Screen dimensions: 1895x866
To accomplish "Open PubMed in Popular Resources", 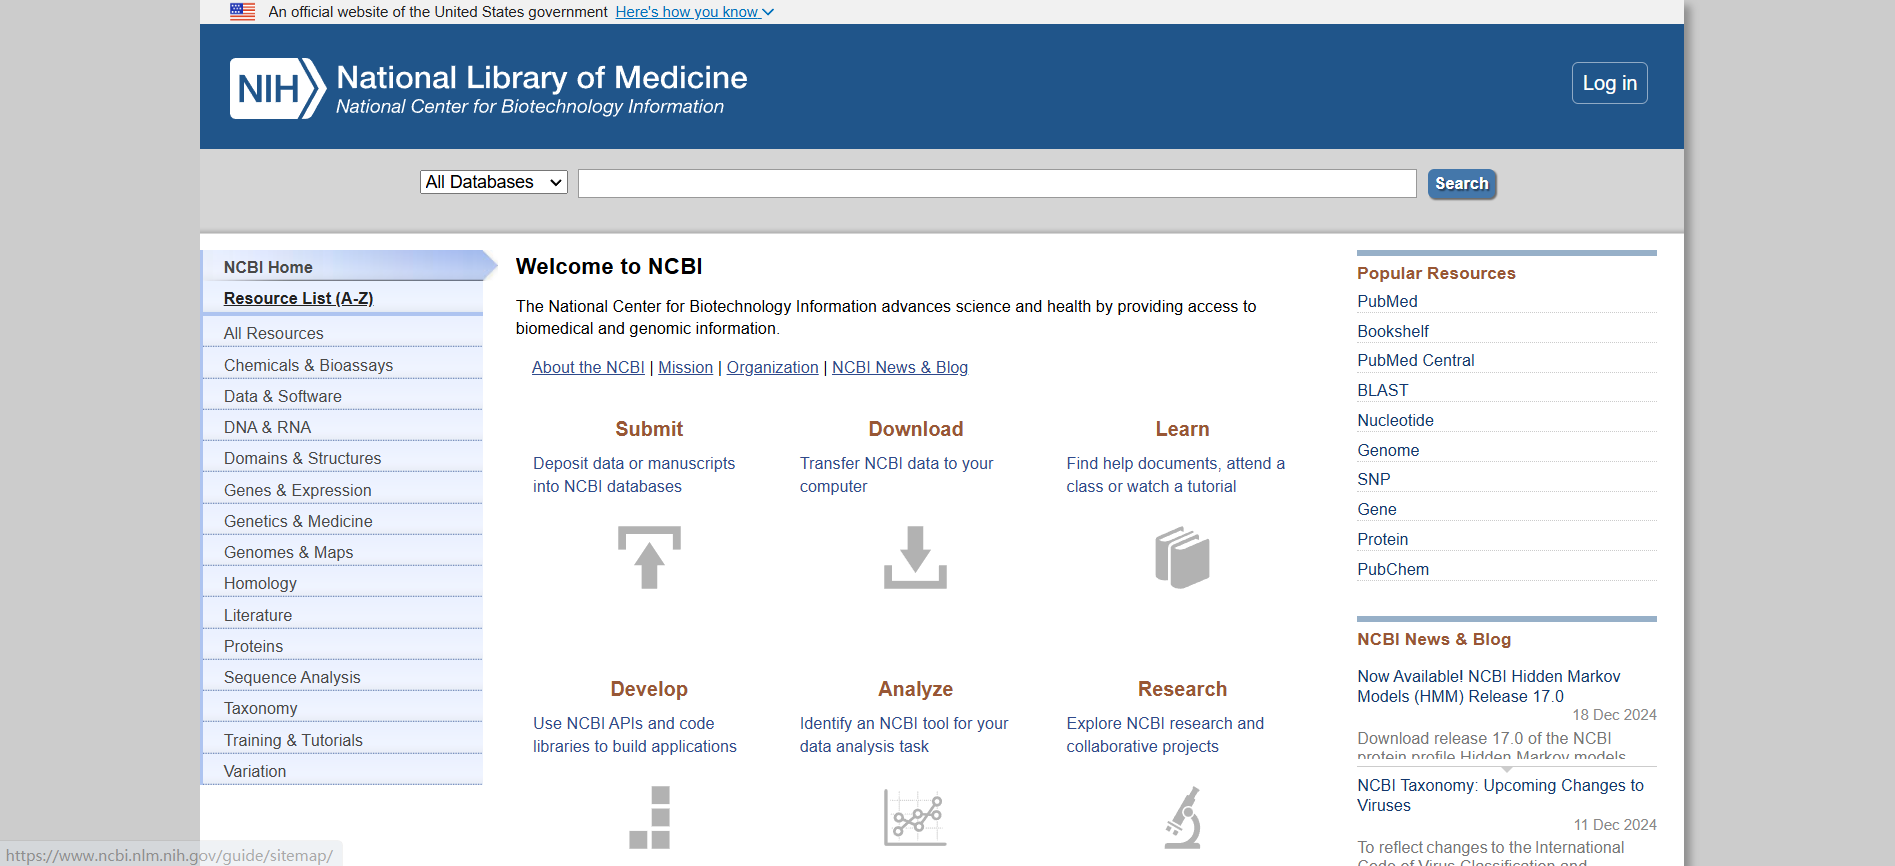I will [x=1387, y=301].
